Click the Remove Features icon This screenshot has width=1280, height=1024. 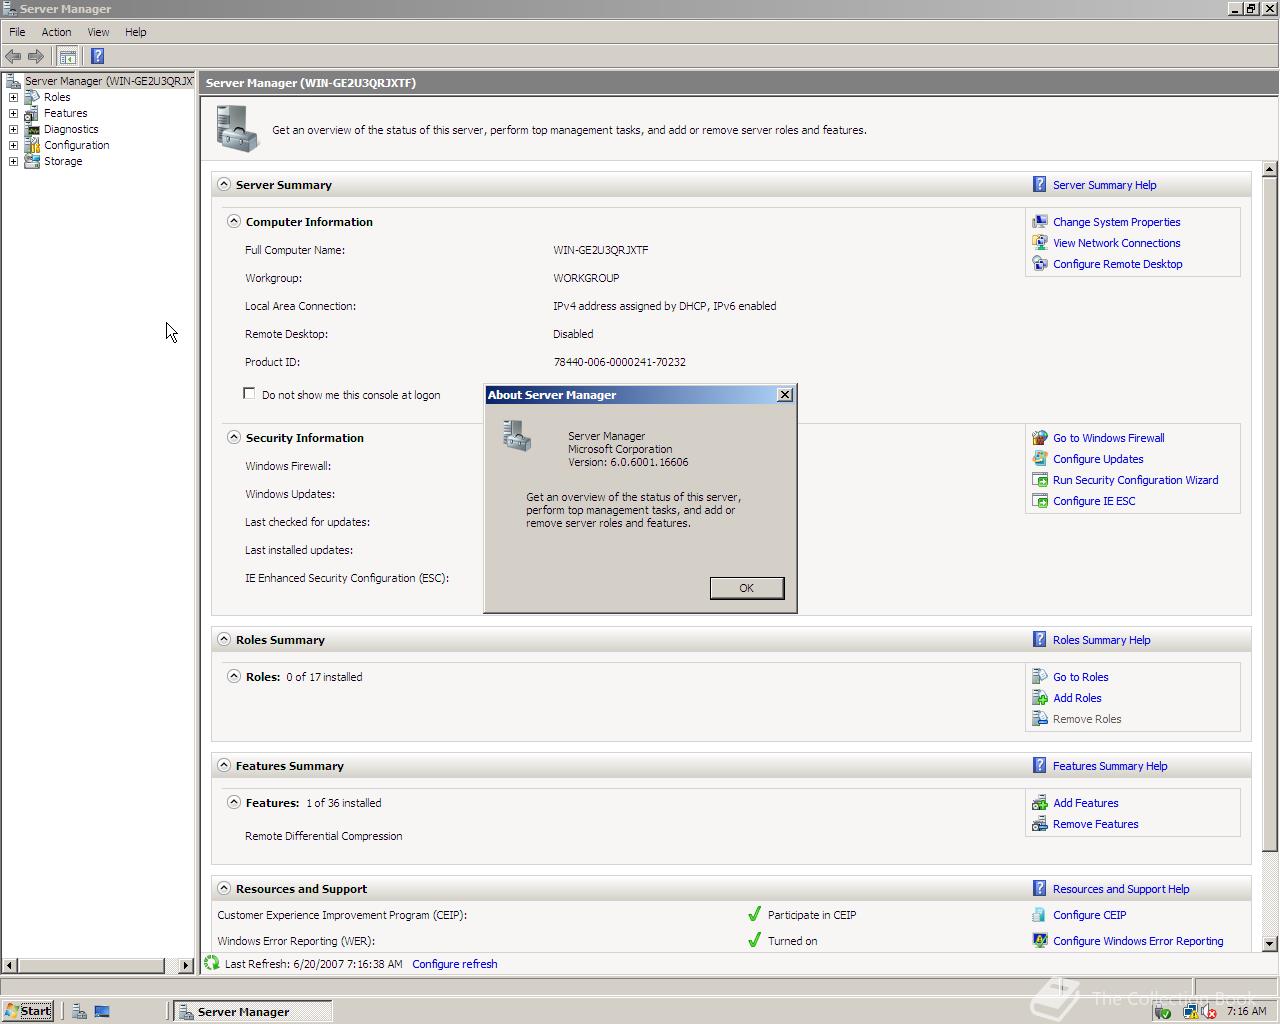point(1040,824)
